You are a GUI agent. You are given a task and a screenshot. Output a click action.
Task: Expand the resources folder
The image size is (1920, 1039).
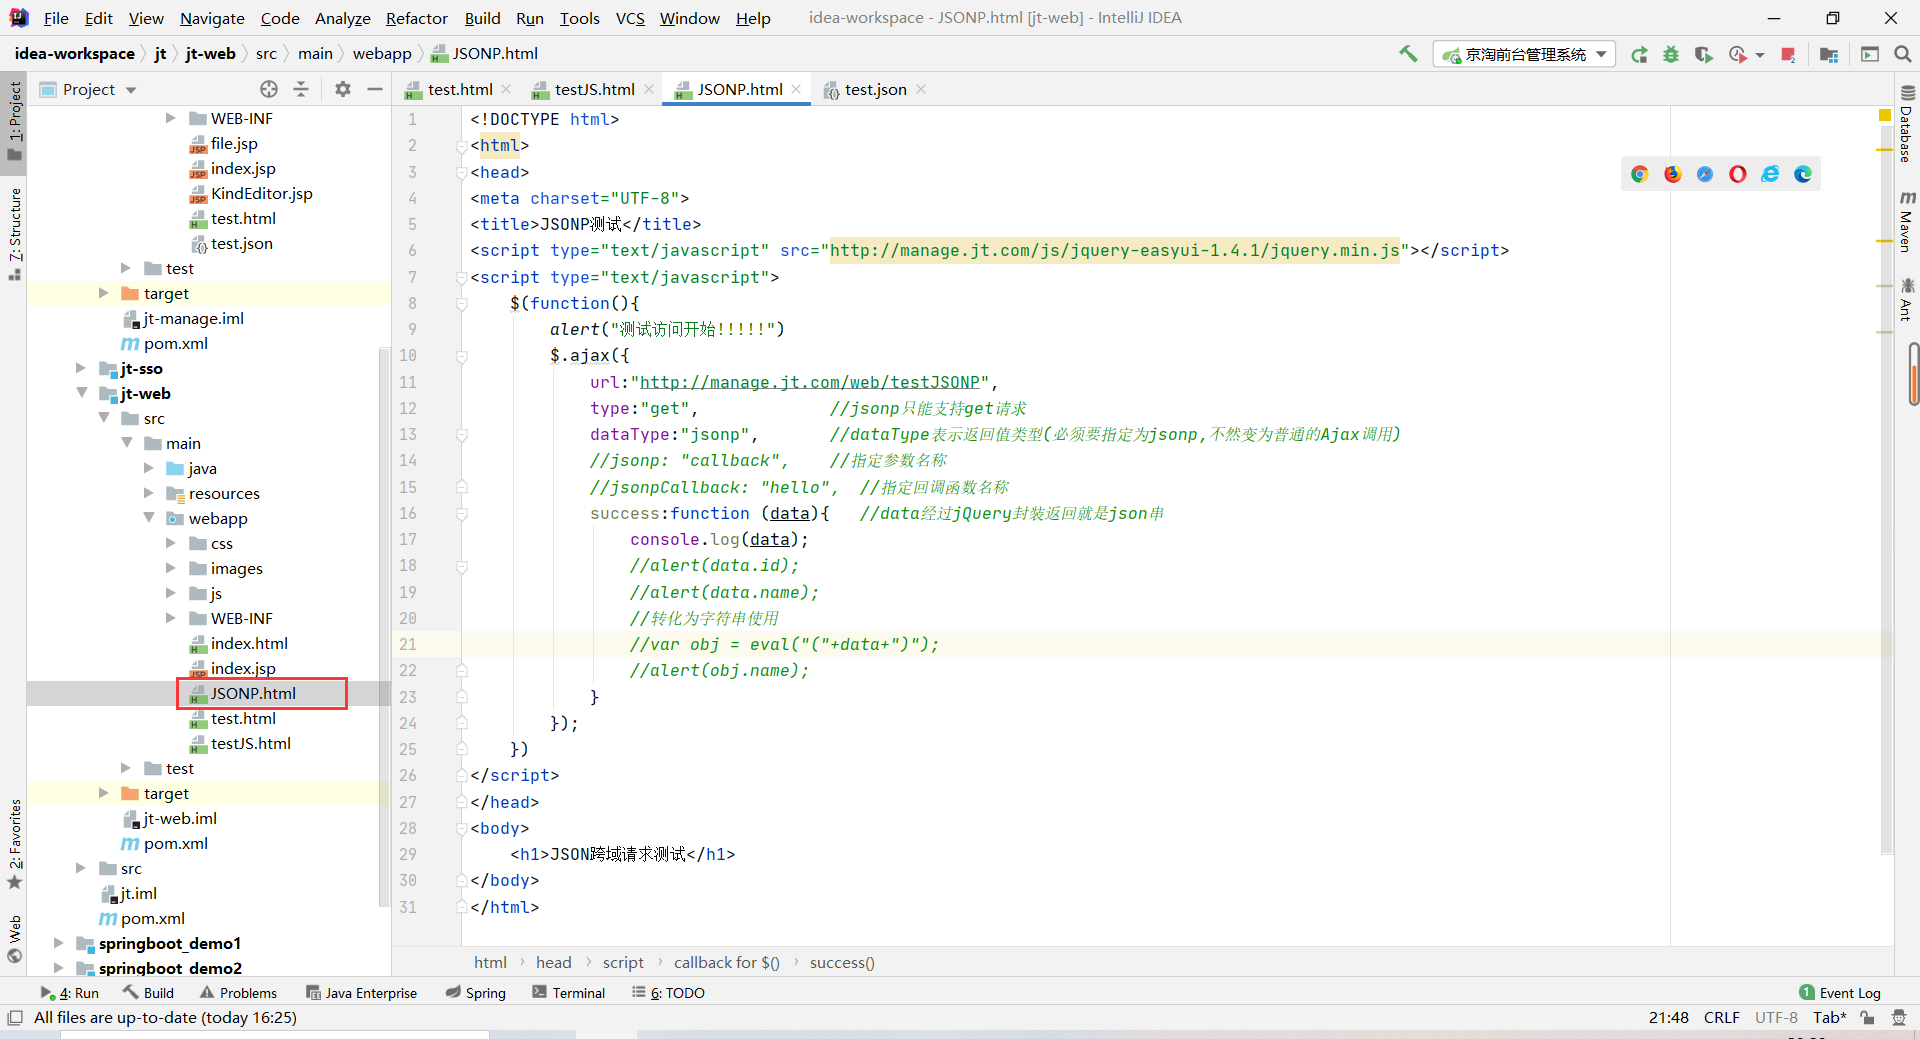tap(149, 493)
